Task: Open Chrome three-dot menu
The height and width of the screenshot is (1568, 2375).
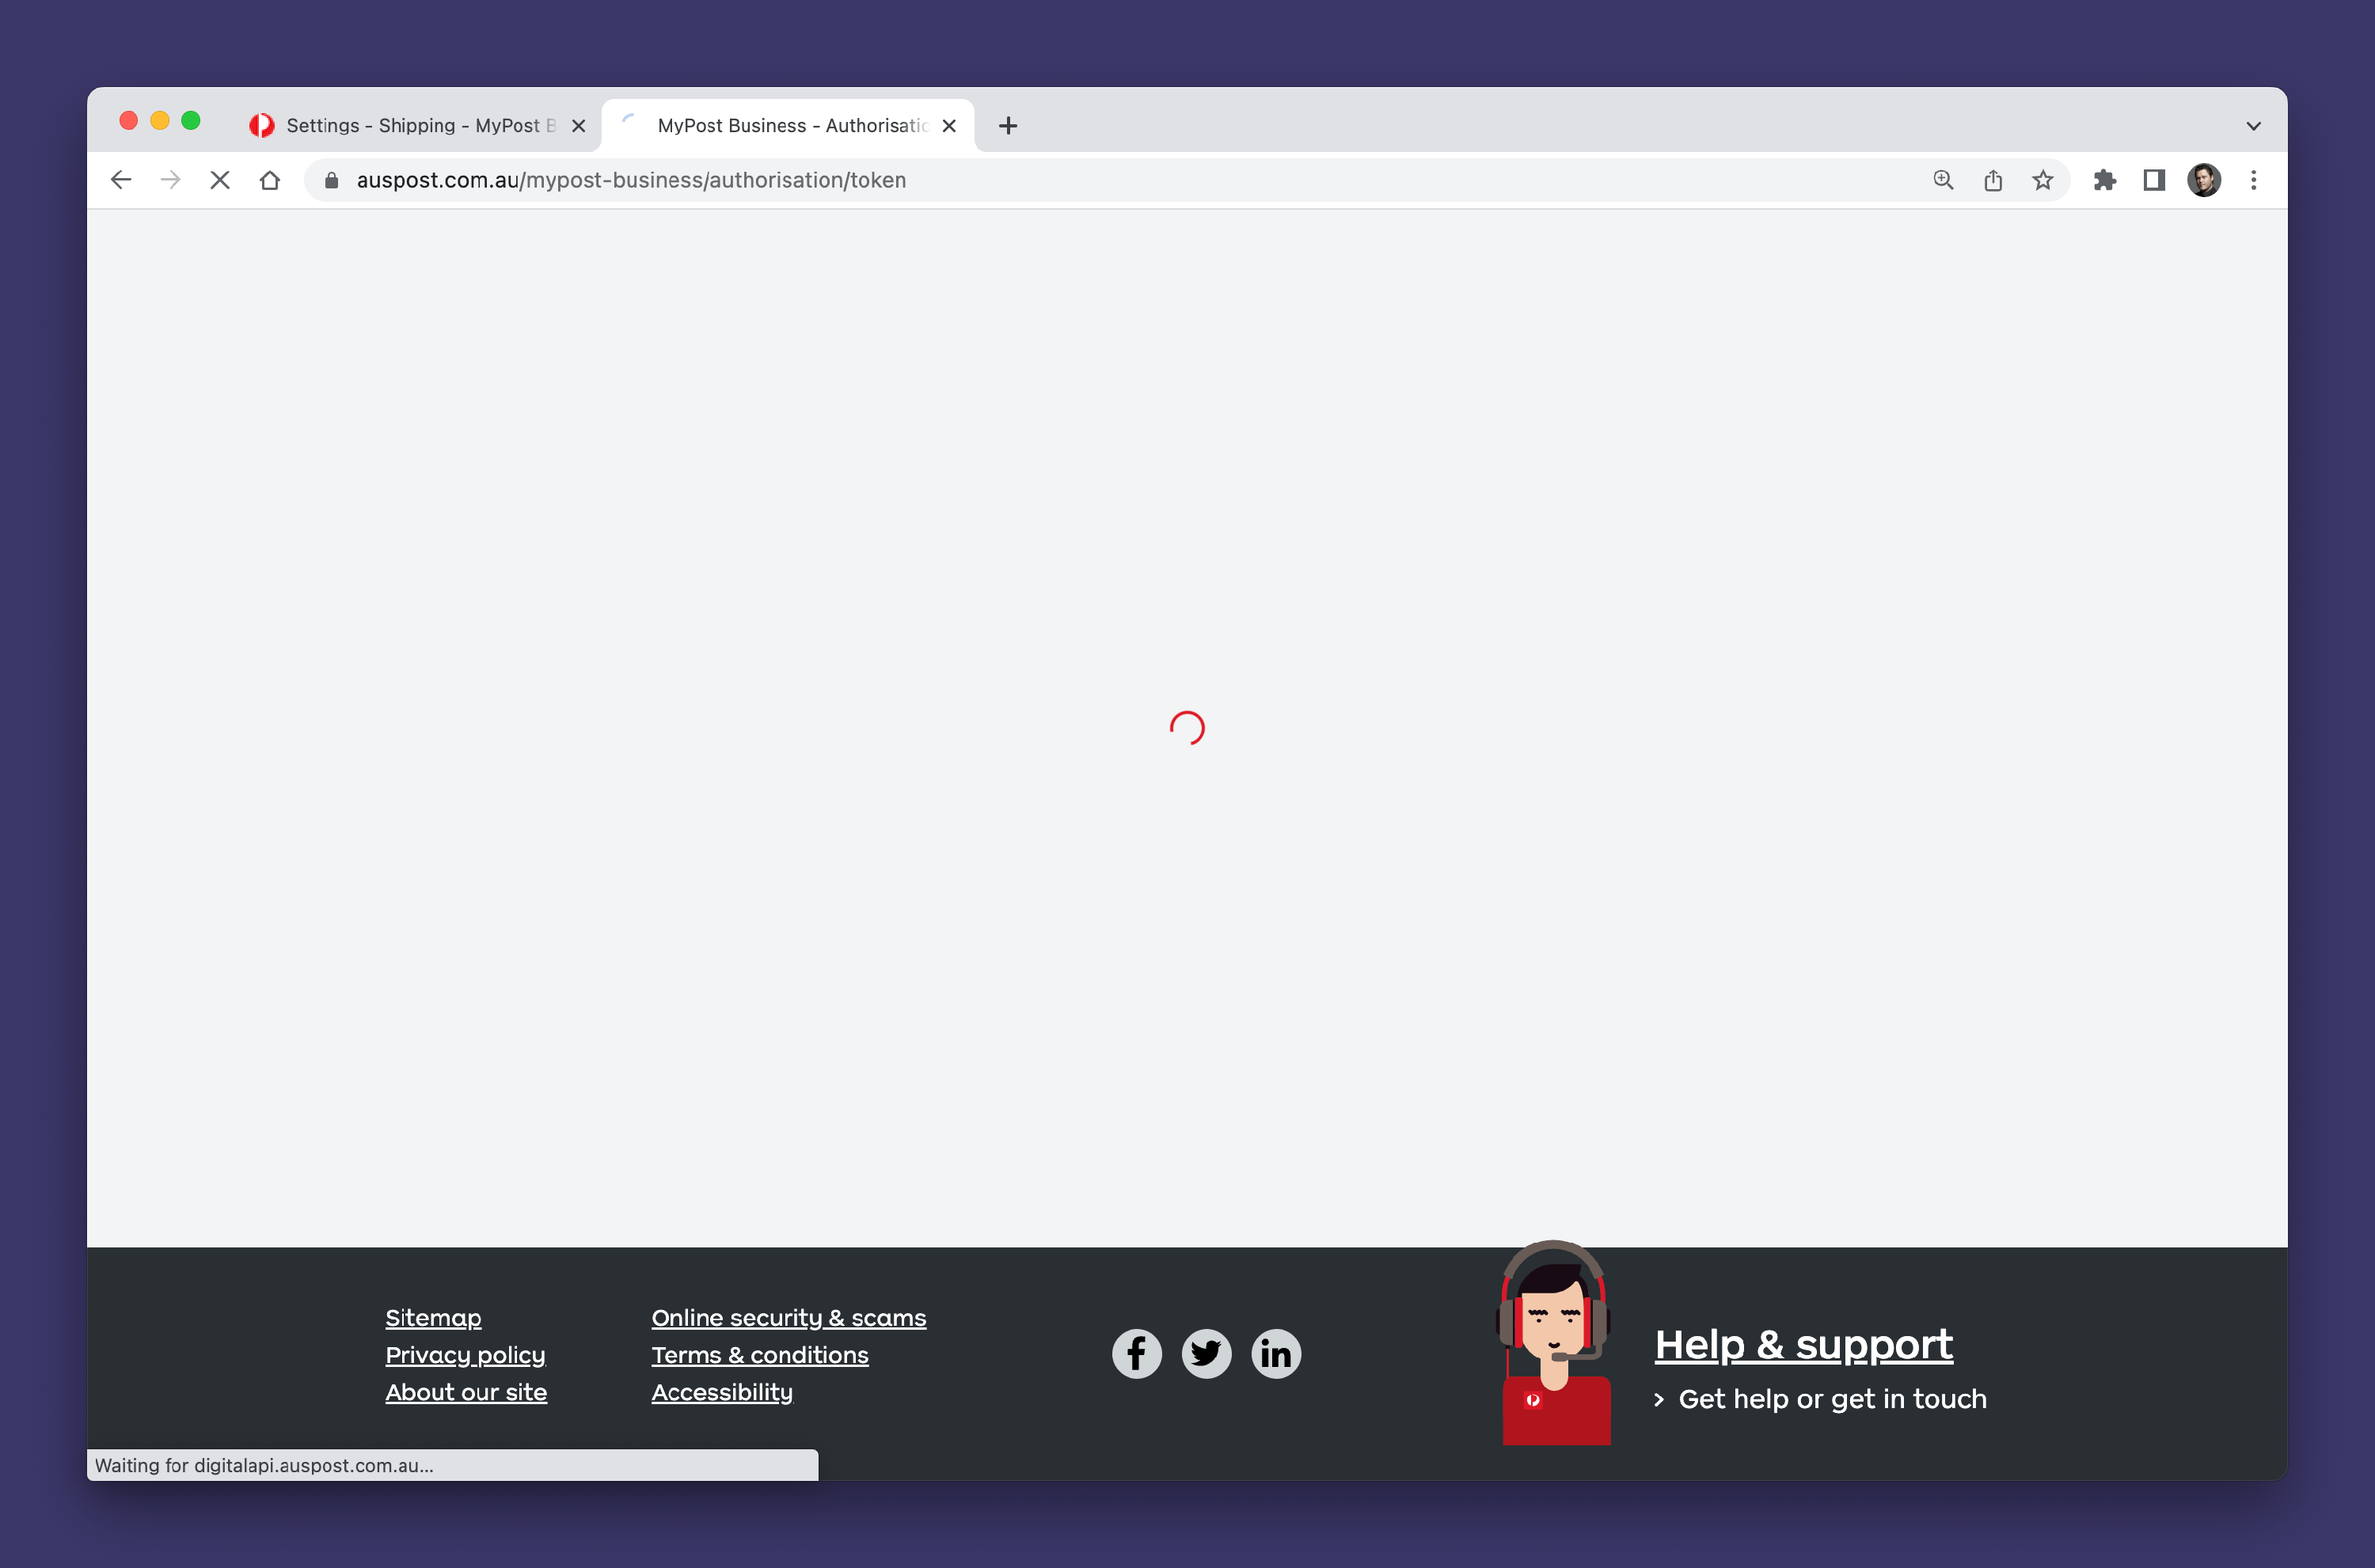Action: (x=2253, y=180)
